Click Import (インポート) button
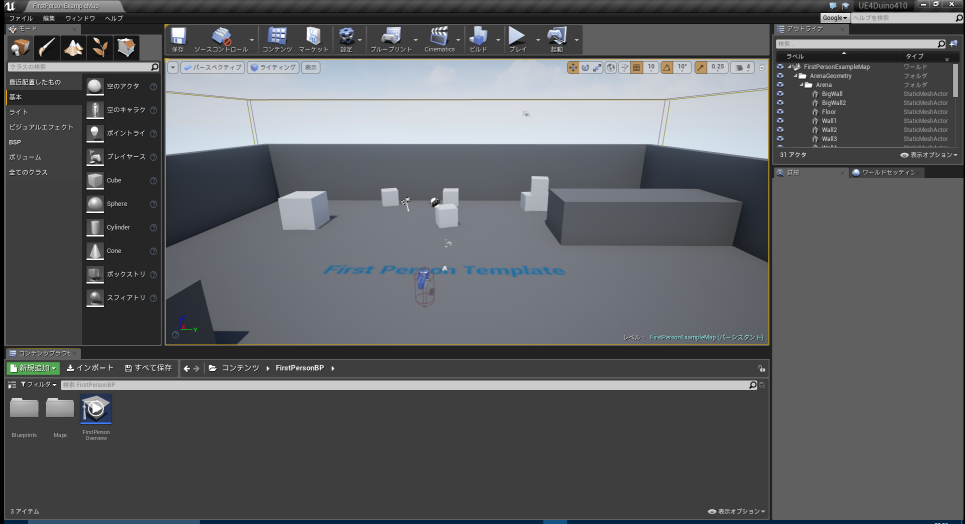The height and width of the screenshot is (524, 965). point(90,368)
